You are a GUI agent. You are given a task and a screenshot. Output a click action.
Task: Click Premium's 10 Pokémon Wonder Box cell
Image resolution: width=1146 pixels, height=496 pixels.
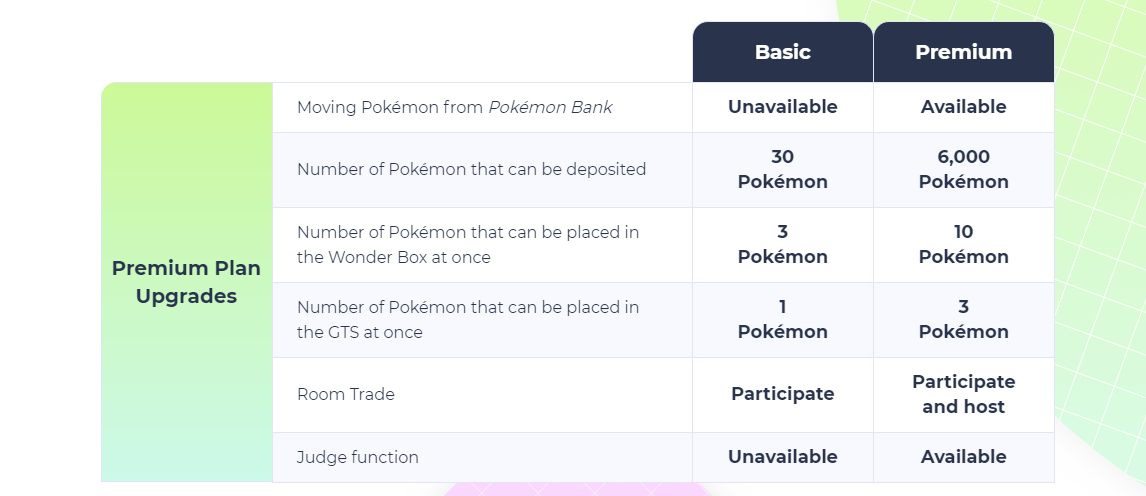[x=964, y=245]
